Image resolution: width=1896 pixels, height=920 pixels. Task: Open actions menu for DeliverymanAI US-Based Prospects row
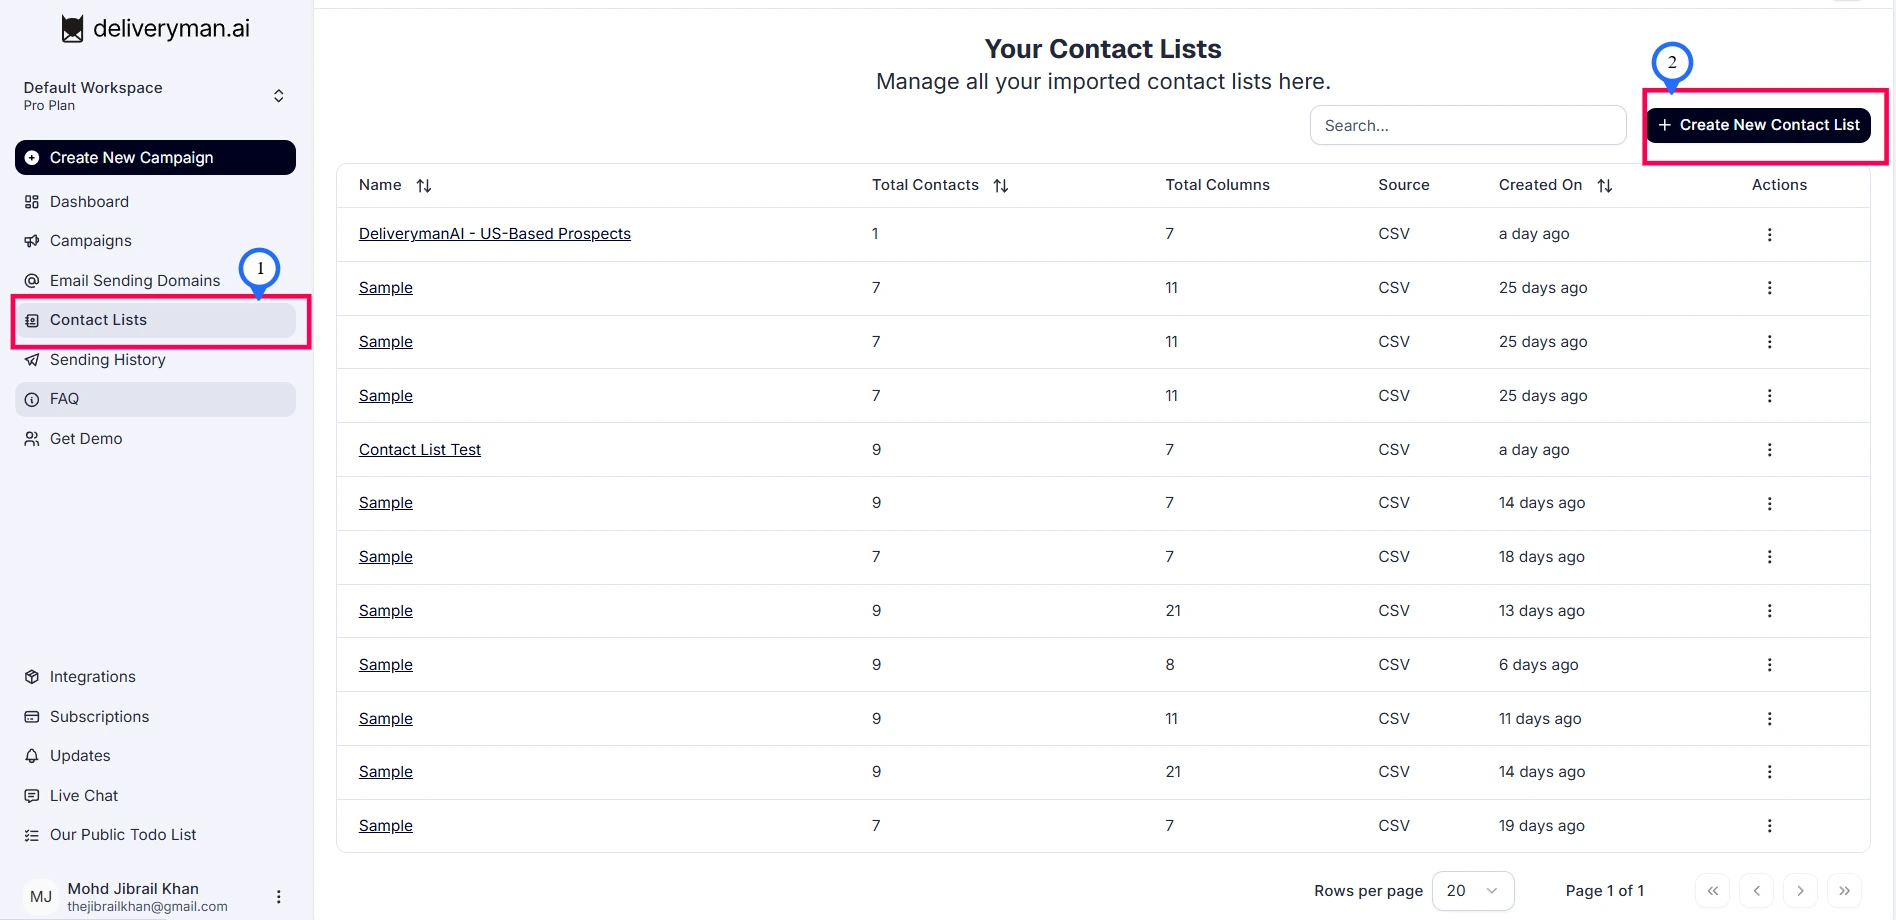tap(1769, 235)
